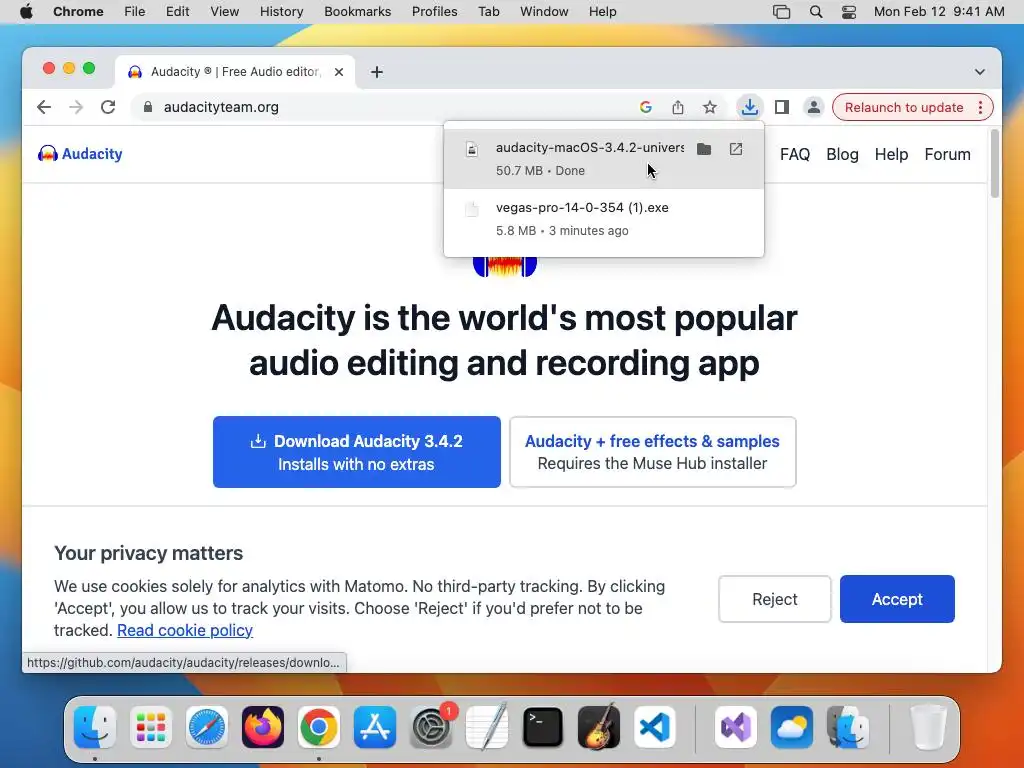This screenshot has width=1024, height=768.
Task: Click the lock site info icon
Action: pos(148,107)
